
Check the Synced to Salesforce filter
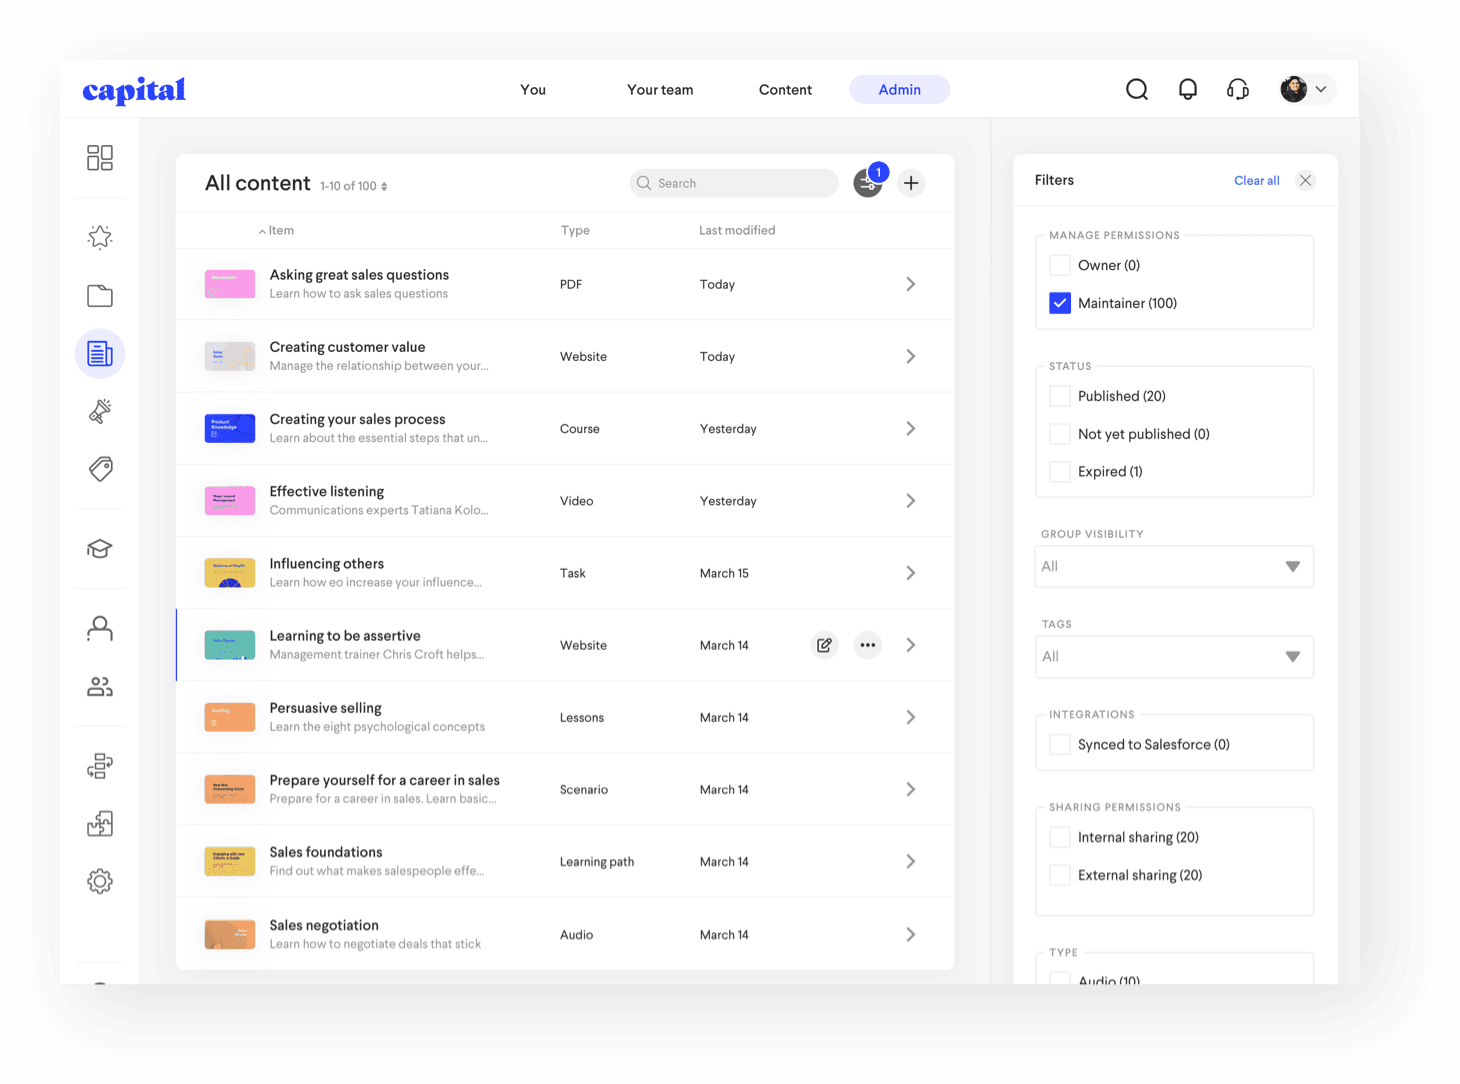point(1060,744)
